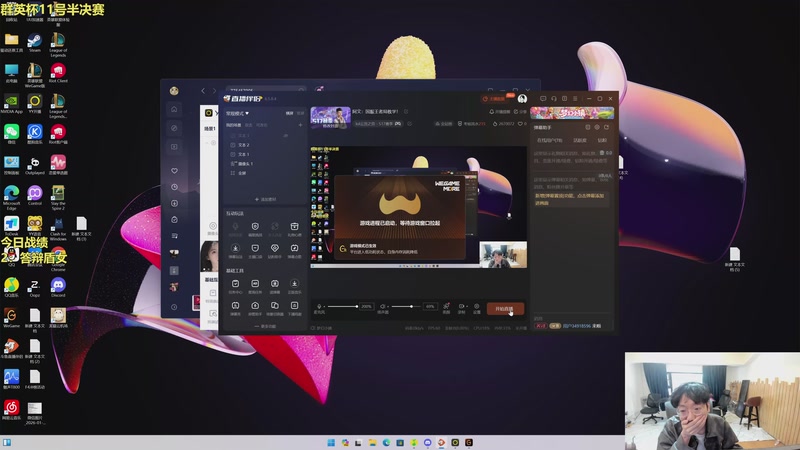This screenshot has height=450, width=800.
Task: Adjust the microphone volume slider
Action: (x=342, y=307)
